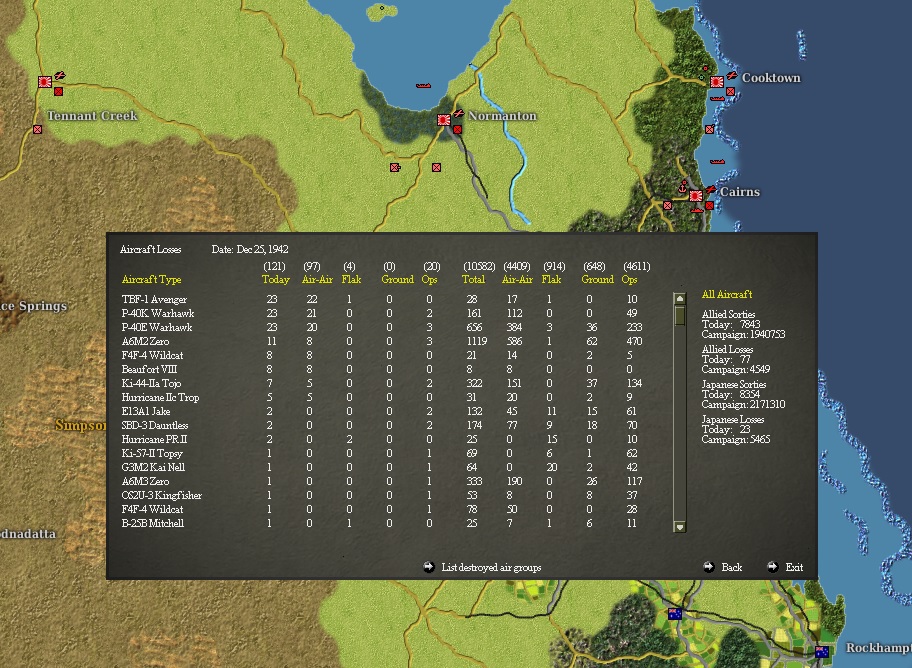Go Back from Aircraft Losses screen
This screenshot has height=668, width=912.
[x=732, y=567]
